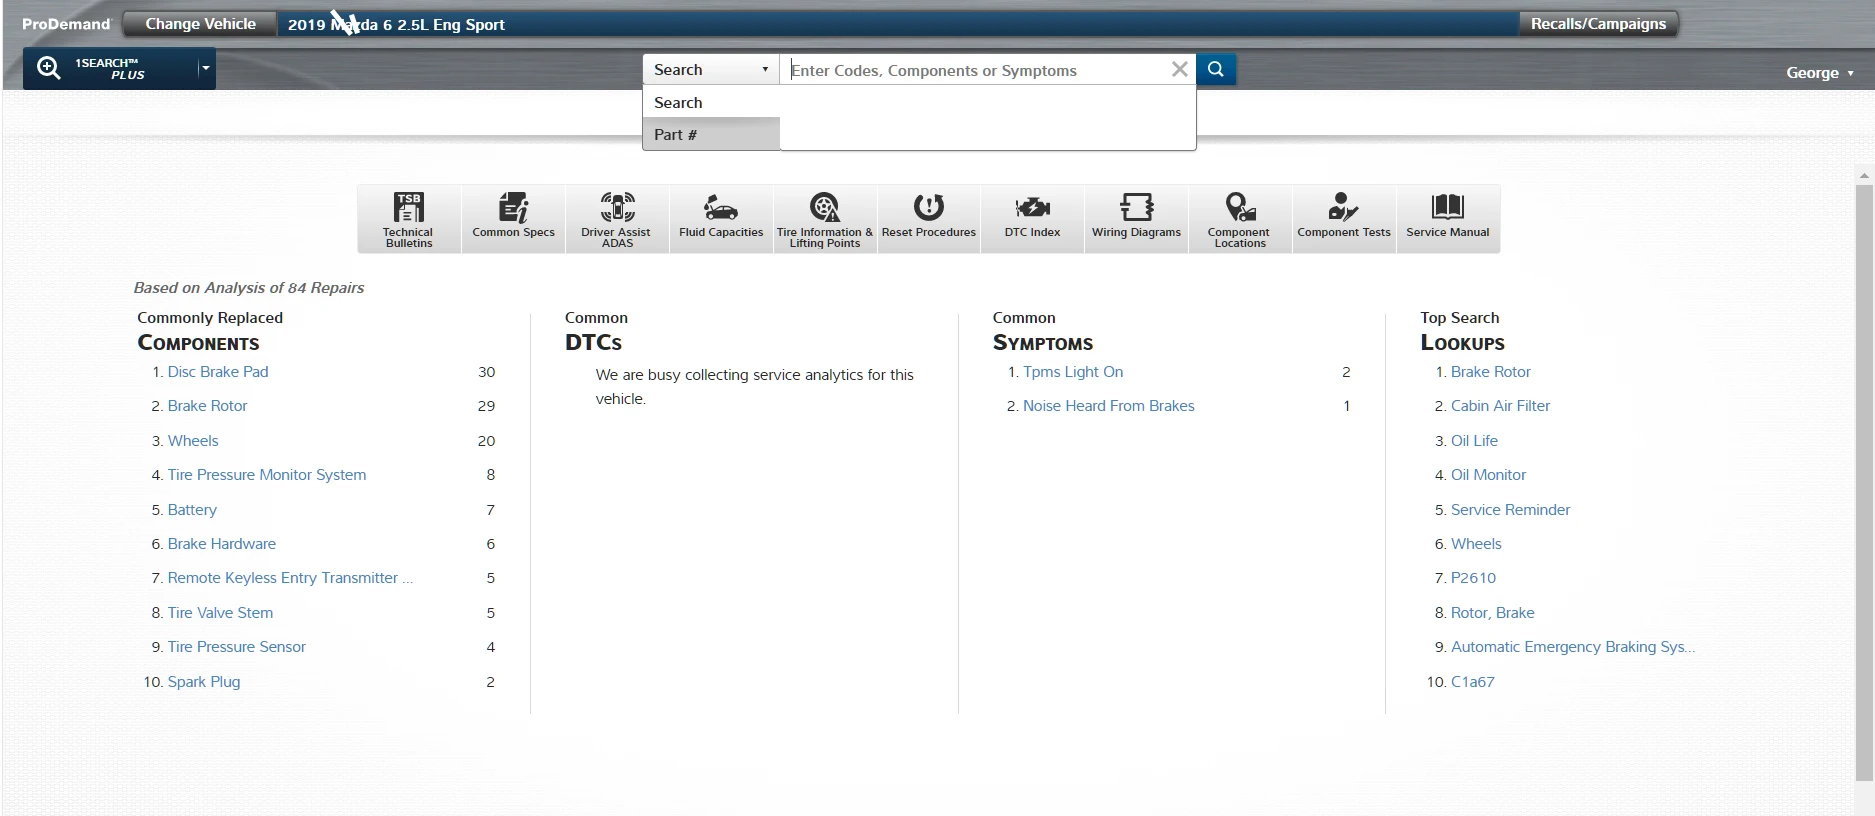Open Tire Pressure Sensor link
Screen dimensions: 1875x816
237,647
